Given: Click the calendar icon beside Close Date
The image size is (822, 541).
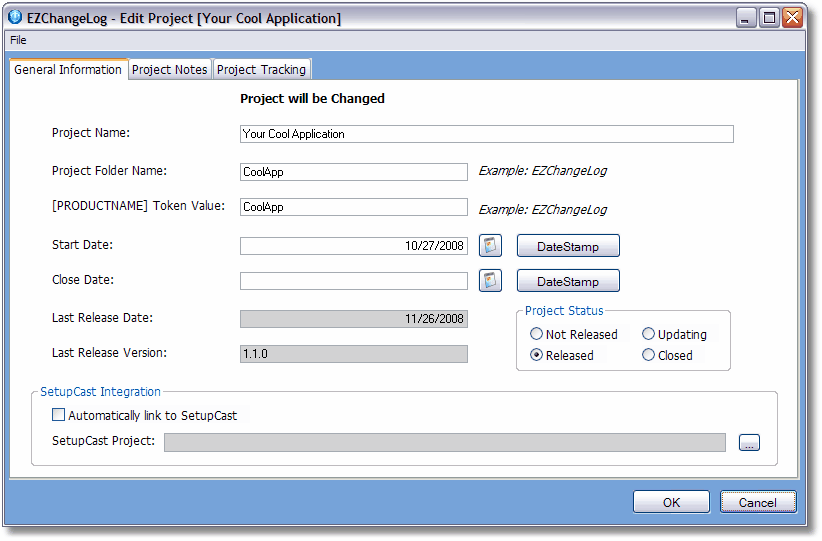Looking at the screenshot, I should click(490, 281).
